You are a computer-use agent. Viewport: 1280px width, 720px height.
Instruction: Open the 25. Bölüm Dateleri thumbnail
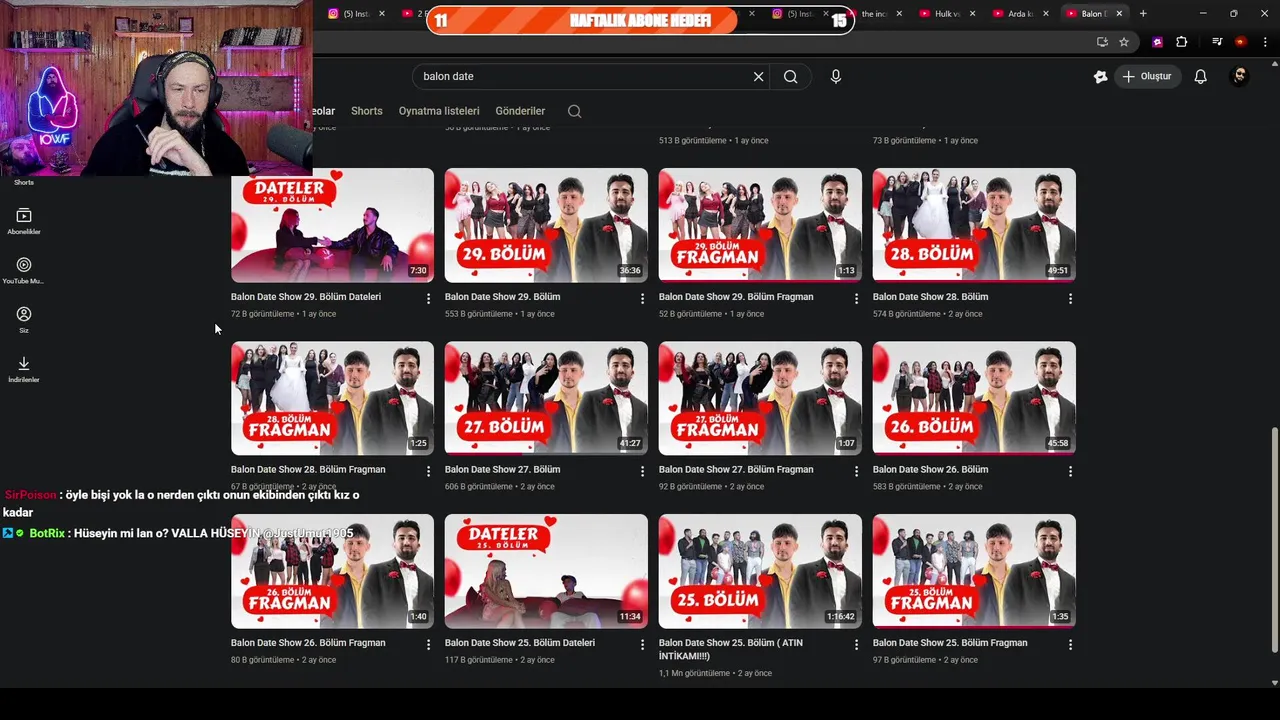click(x=546, y=571)
